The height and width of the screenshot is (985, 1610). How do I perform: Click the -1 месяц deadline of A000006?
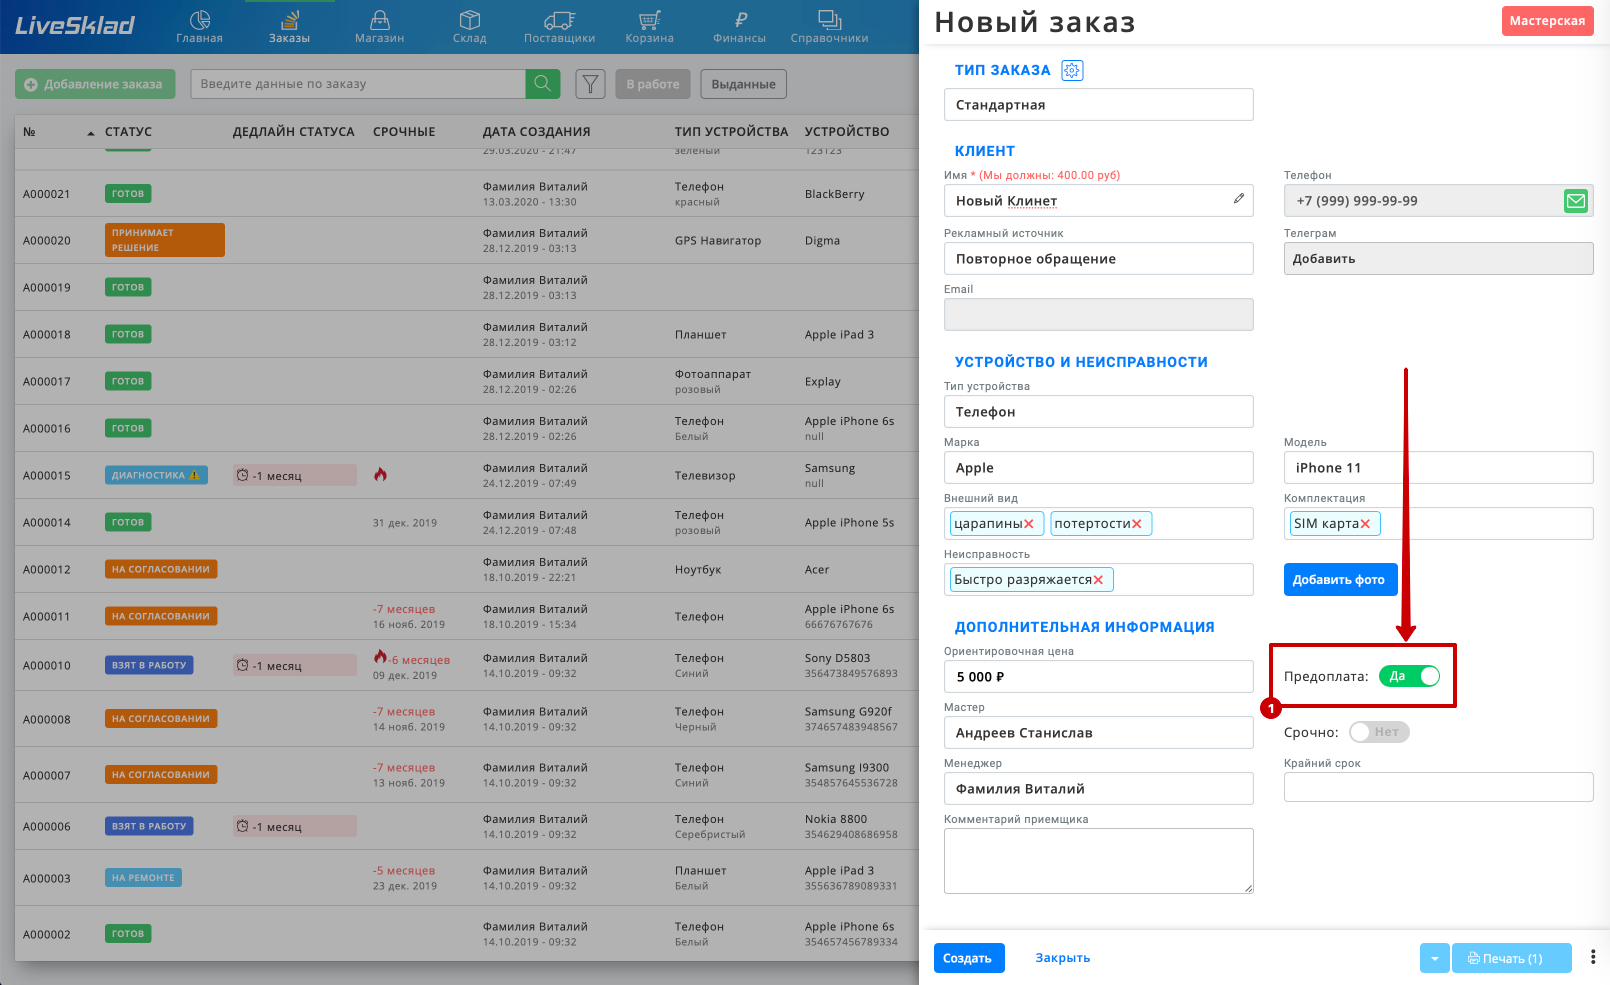pyautogui.click(x=295, y=827)
